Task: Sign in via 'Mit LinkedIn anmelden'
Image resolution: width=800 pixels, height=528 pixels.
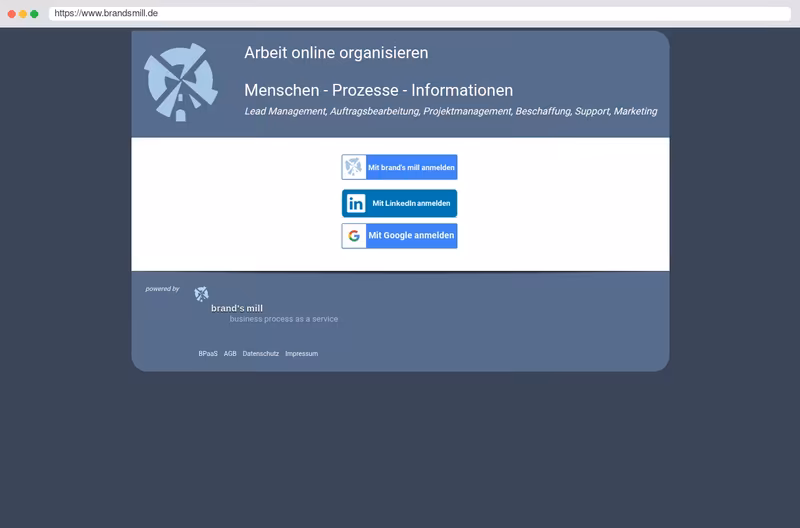Action: point(399,203)
